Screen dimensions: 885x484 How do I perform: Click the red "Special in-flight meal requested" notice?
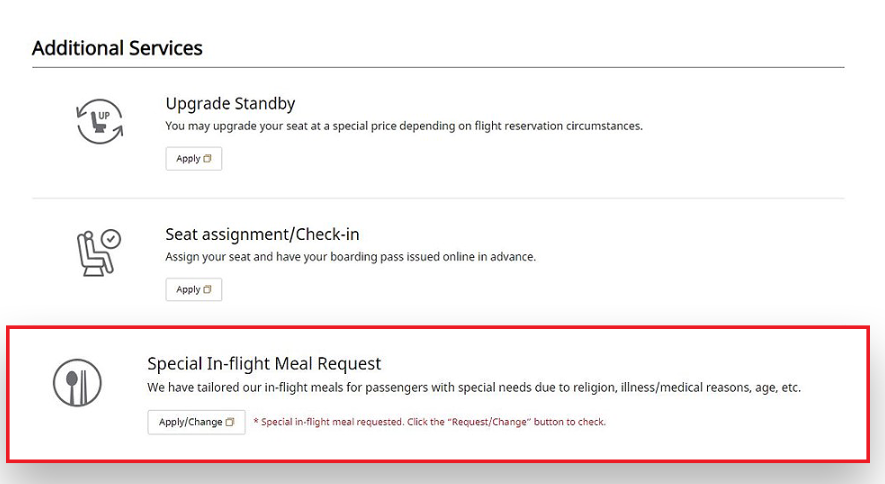[x=429, y=422]
